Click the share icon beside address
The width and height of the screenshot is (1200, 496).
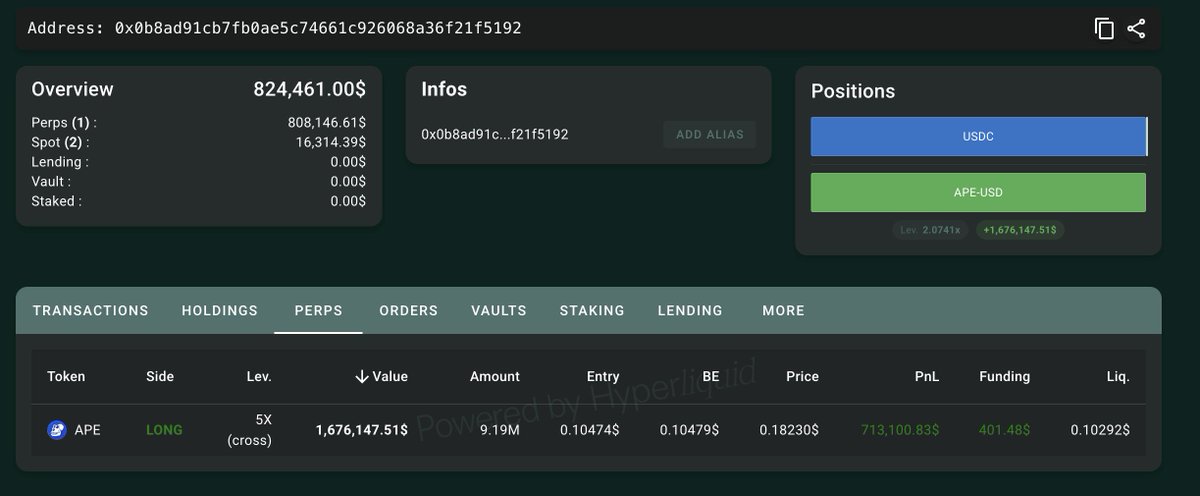click(x=1136, y=28)
